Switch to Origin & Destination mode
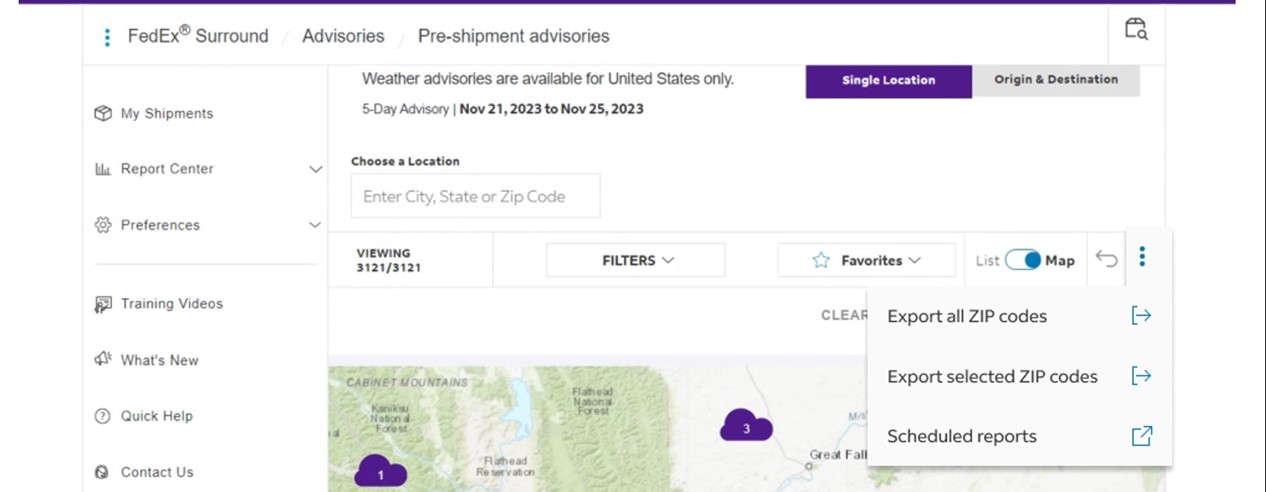The width and height of the screenshot is (1266, 492). point(1056,80)
